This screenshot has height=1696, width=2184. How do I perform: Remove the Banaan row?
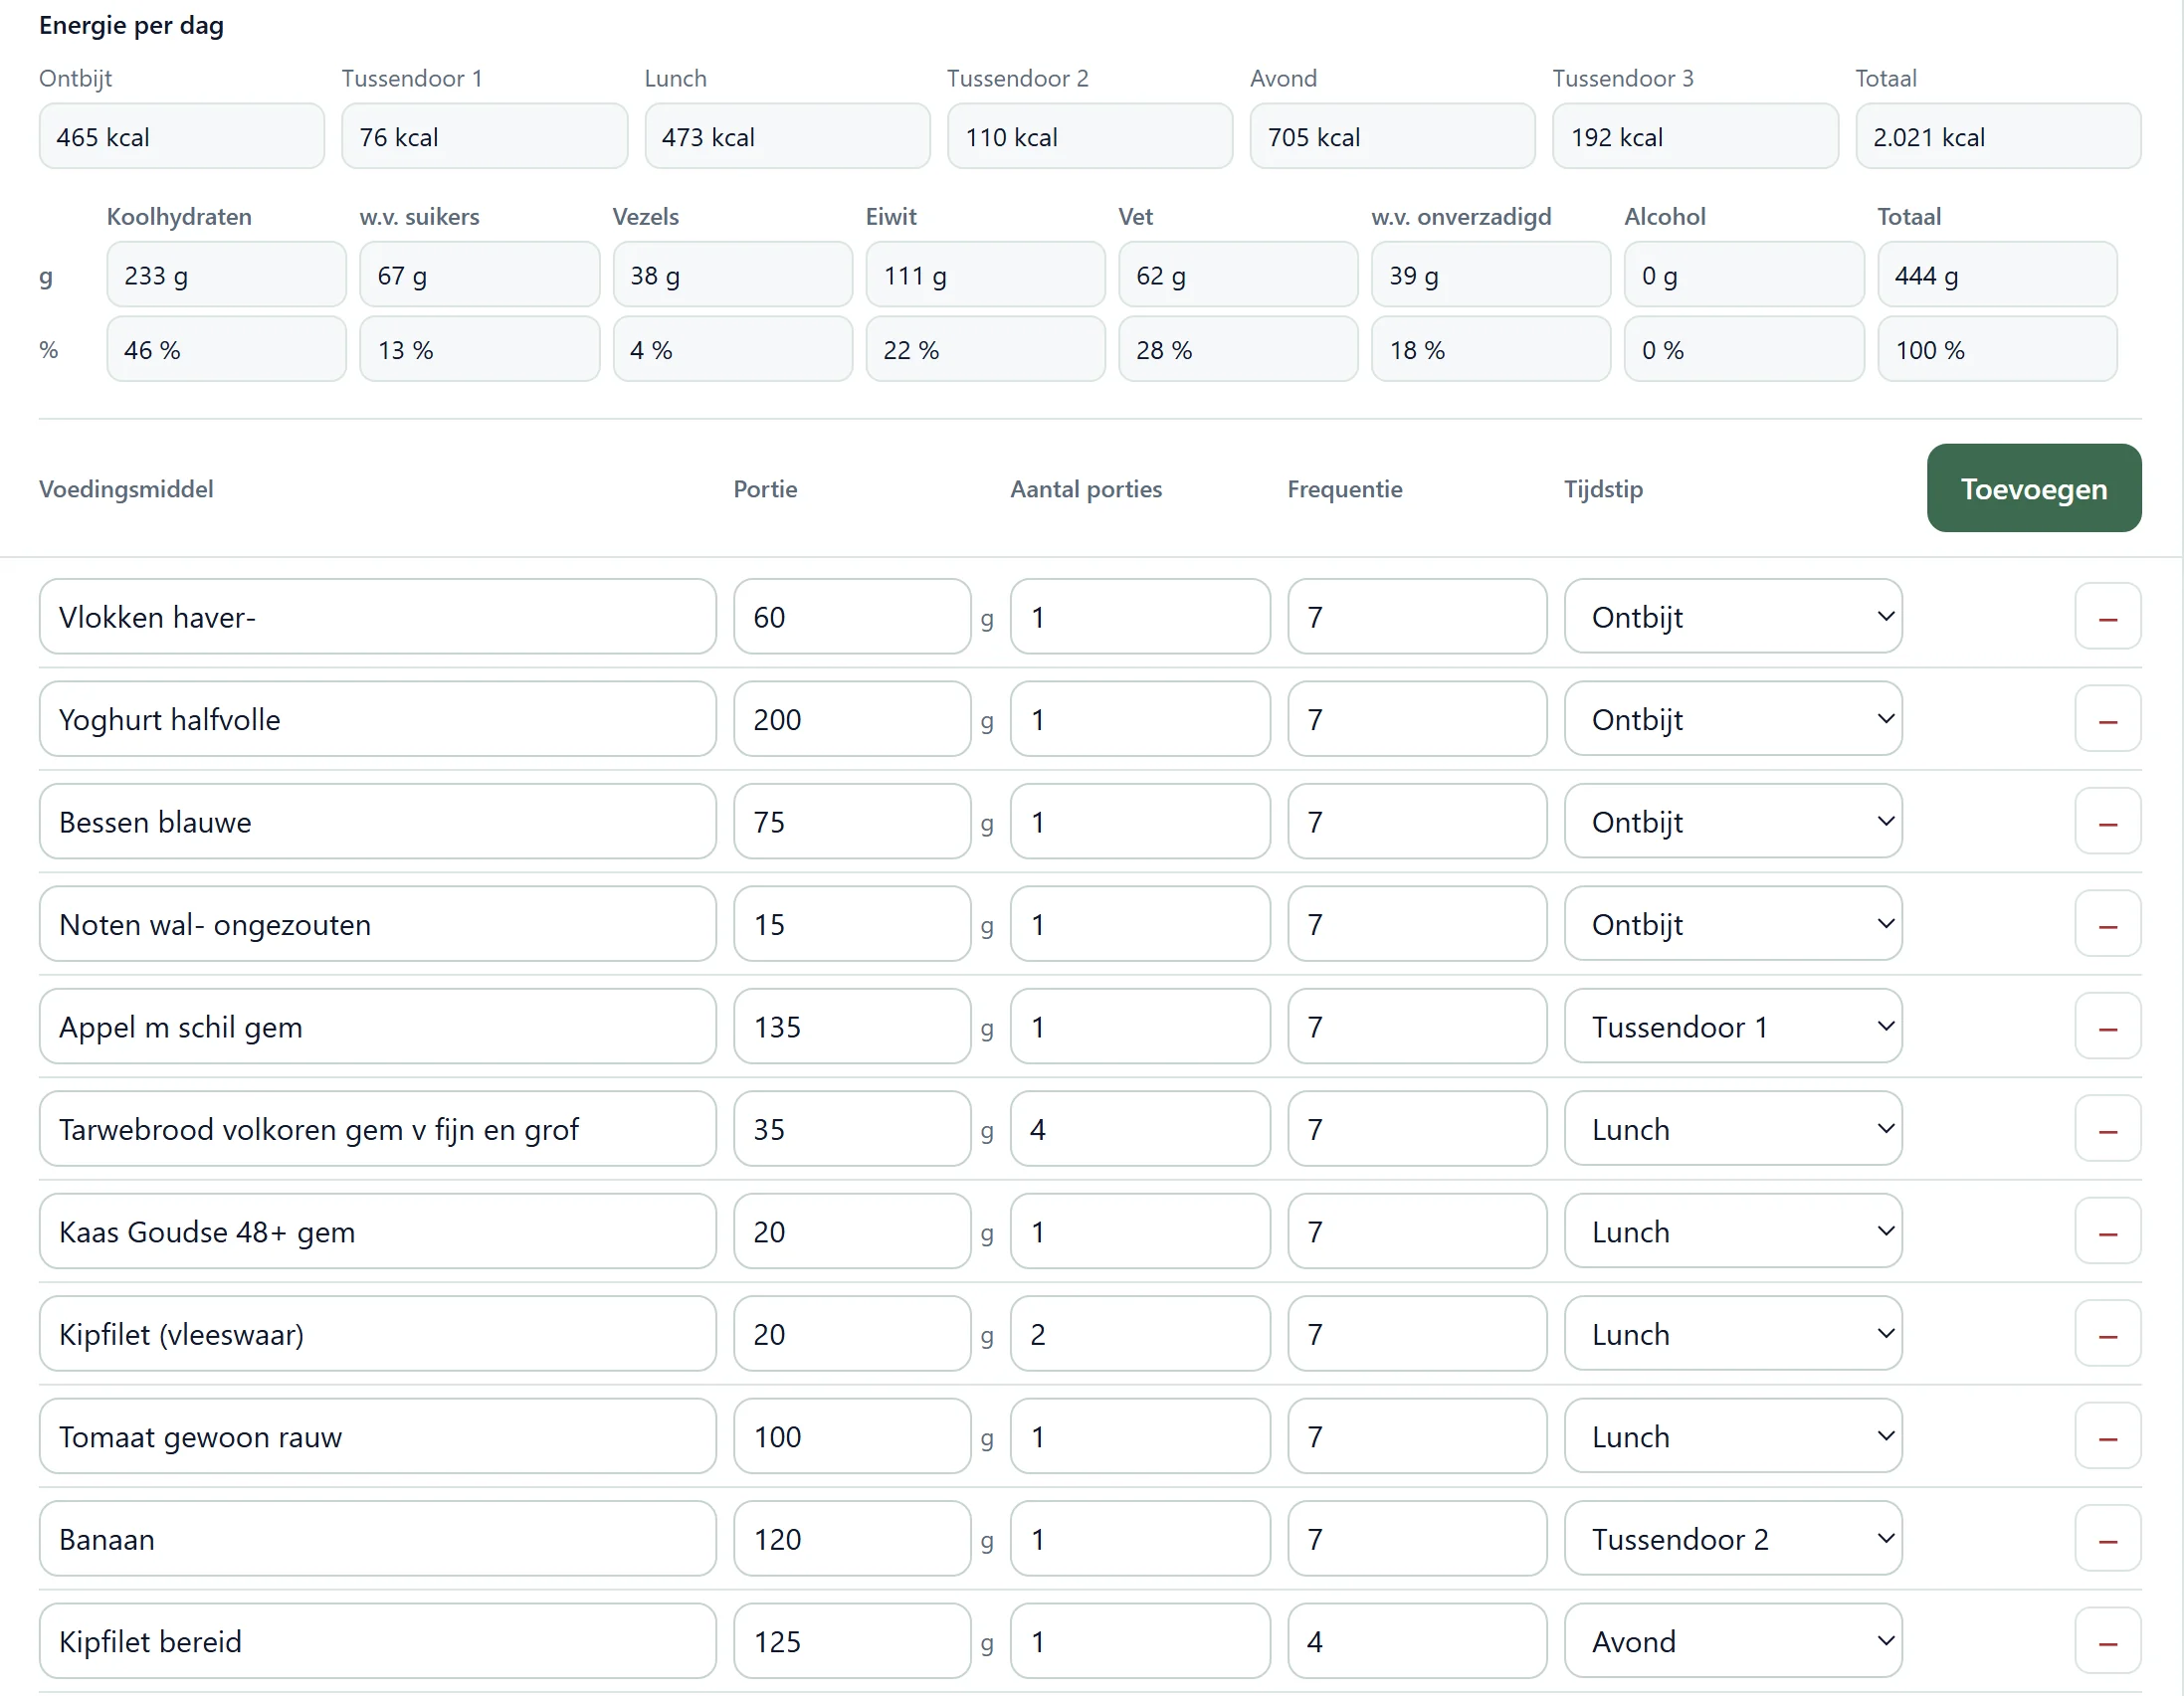(2107, 1539)
